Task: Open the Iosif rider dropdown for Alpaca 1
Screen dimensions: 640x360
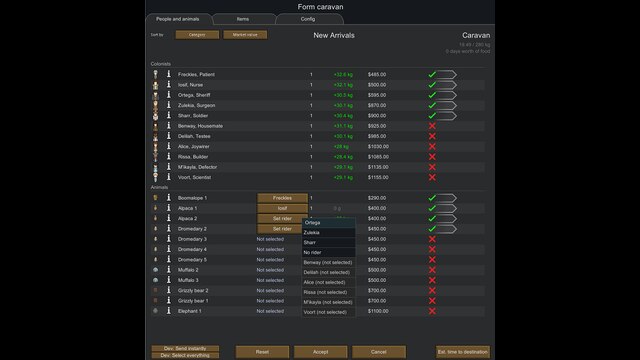Action: click(x=282, y=208)
